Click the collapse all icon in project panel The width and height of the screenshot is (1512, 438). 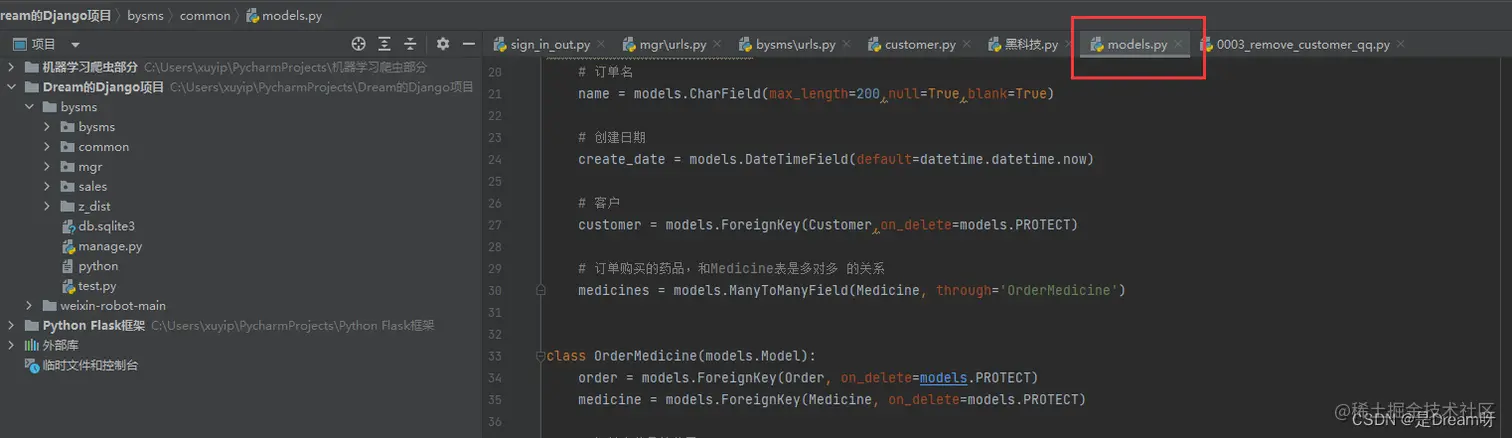click(410, 44)
